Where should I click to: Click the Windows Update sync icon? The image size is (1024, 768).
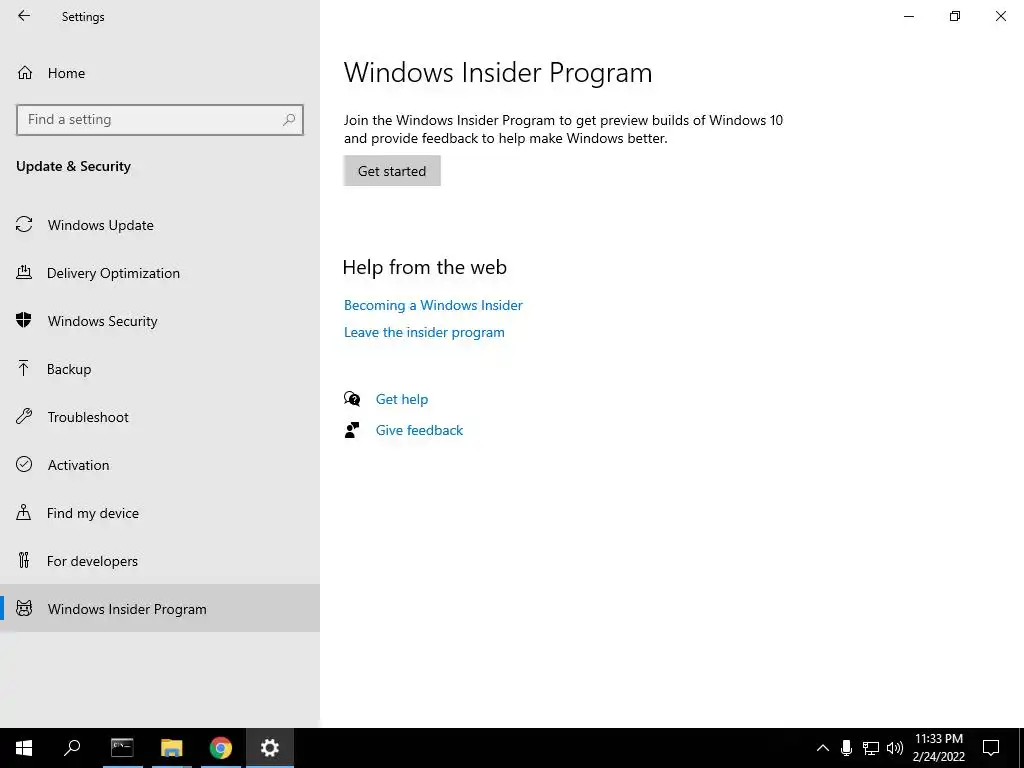tap(24, 225)
